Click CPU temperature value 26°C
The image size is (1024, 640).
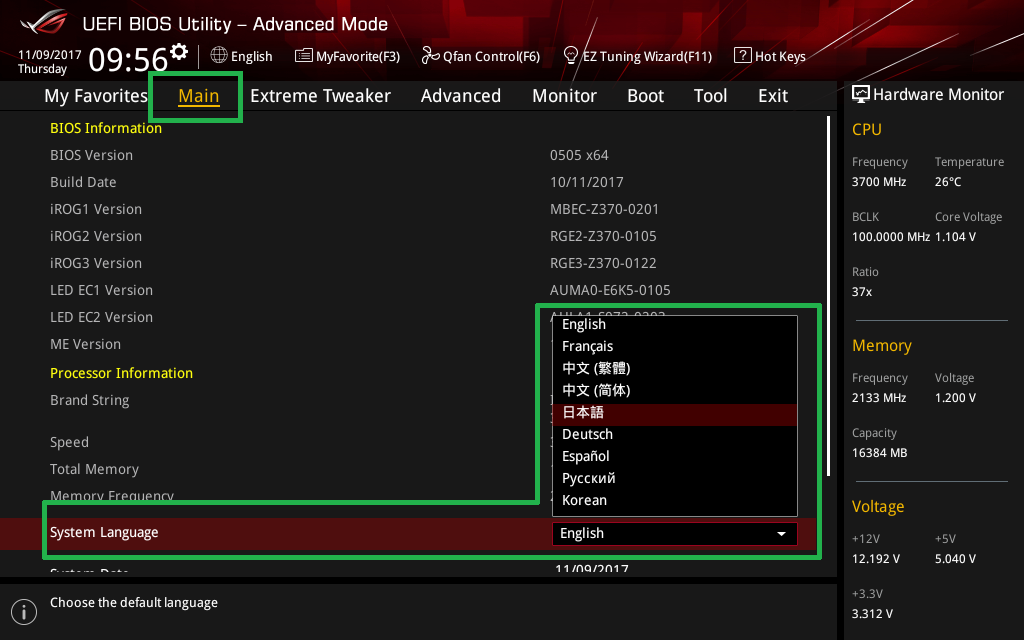pos(948,182)
